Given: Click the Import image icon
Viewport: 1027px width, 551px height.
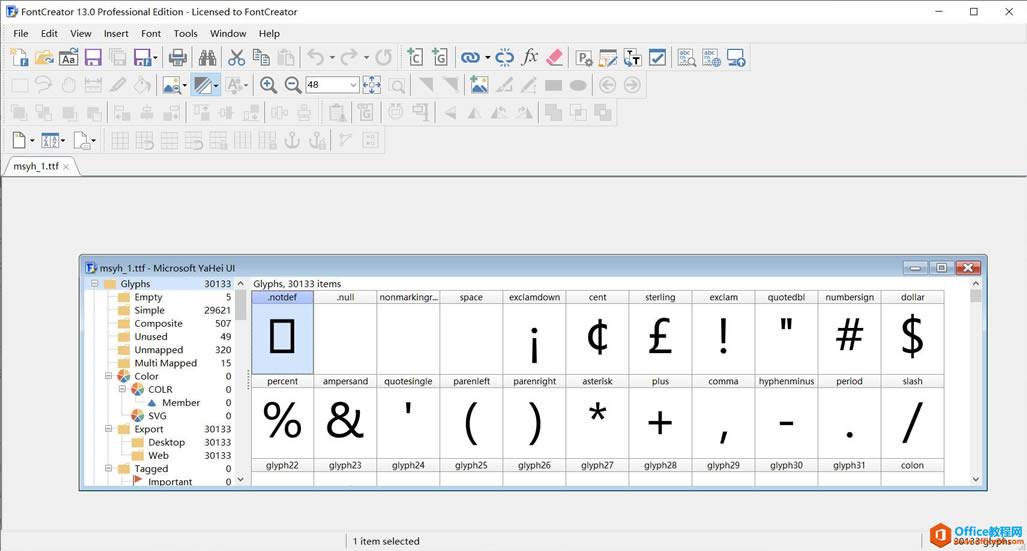Looking at the screenshot, I should coord(479,85).
